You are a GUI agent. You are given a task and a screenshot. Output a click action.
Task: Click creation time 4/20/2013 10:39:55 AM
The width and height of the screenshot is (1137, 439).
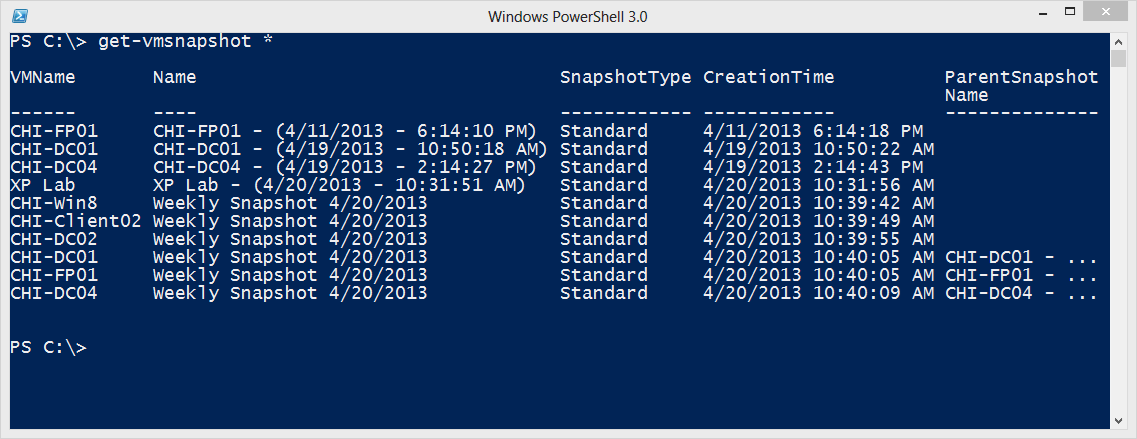tap(819, 239)
